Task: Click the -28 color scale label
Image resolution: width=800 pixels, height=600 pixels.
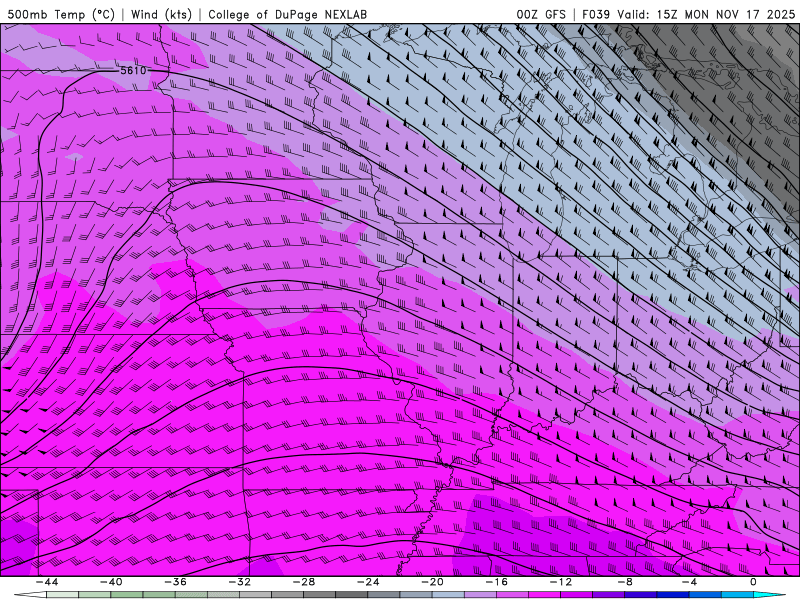Action: (x=304, y=582)
